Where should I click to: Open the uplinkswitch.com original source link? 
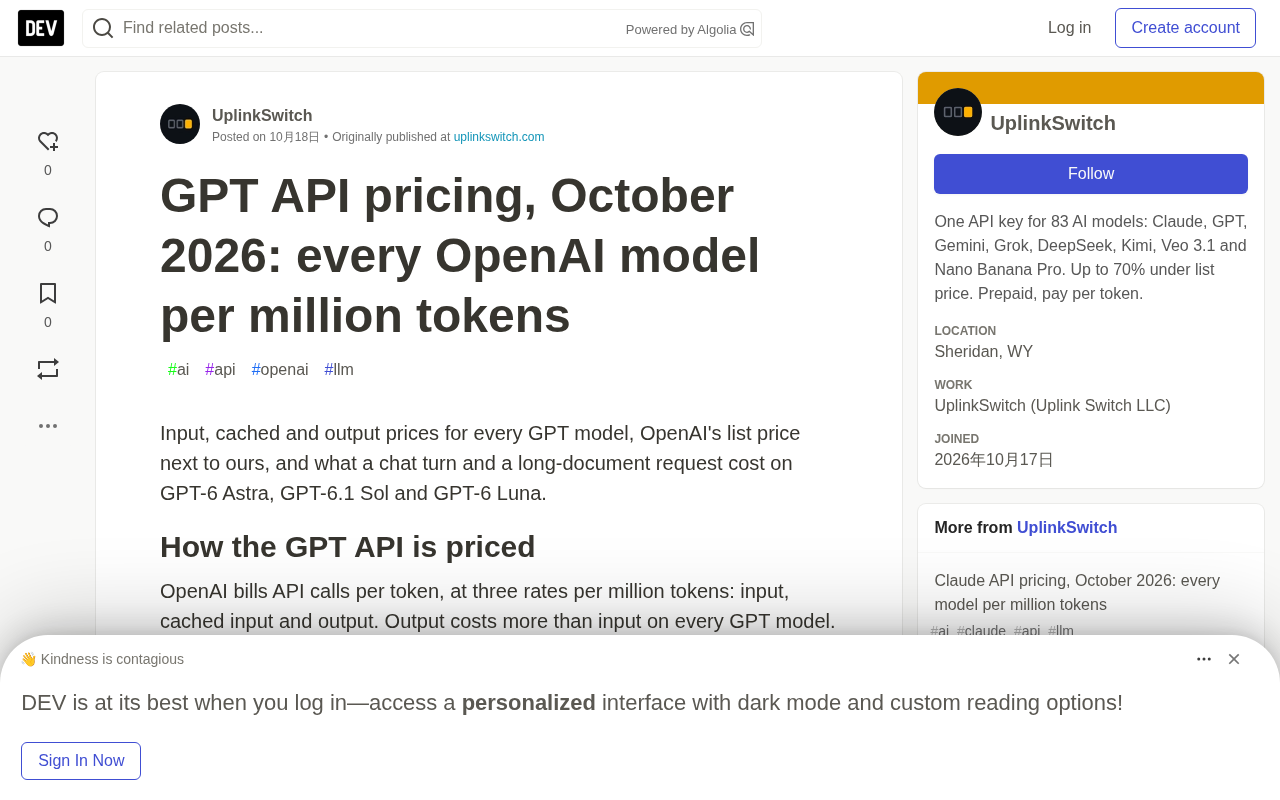499,137
